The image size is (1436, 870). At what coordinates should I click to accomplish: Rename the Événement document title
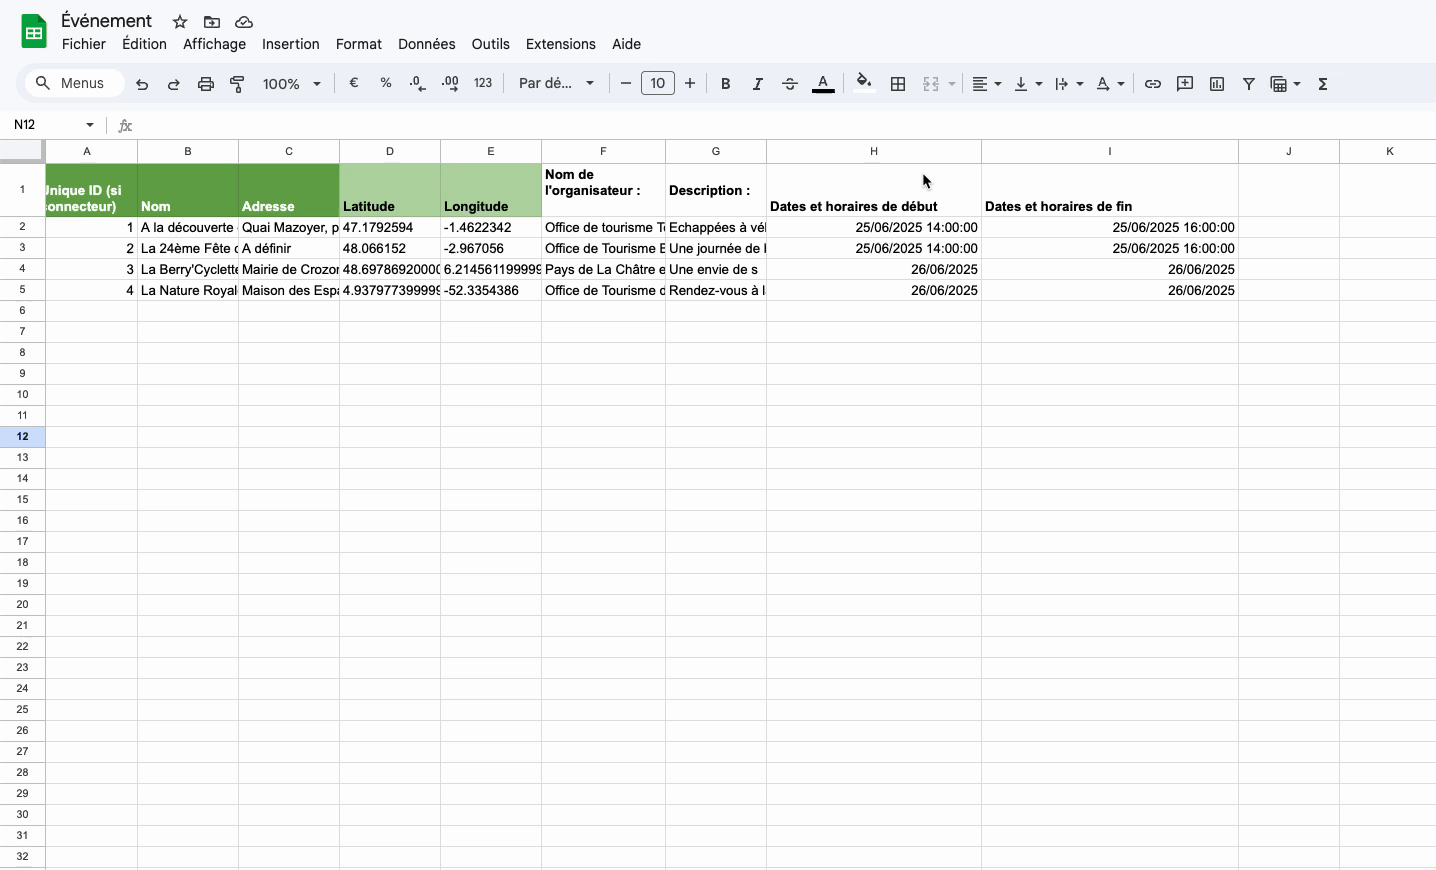click(106, 21)
